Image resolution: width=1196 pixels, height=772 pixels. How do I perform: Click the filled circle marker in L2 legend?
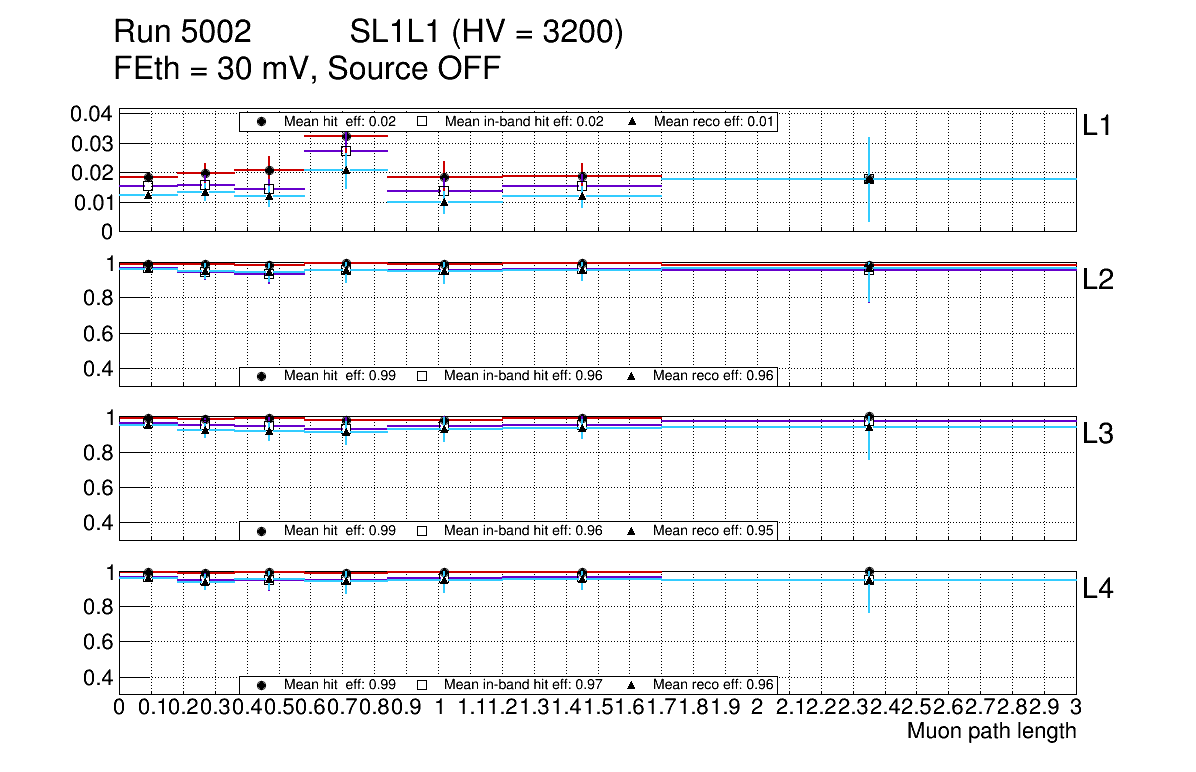point(261,376)
